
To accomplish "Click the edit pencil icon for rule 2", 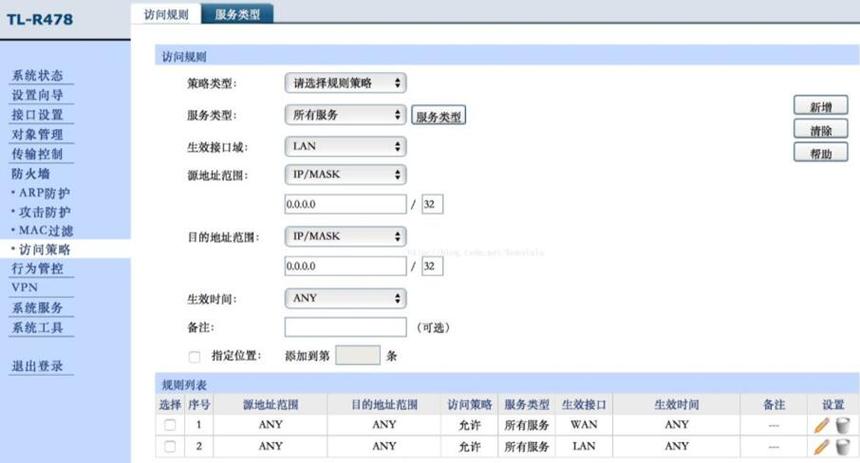I will [821, 447].
